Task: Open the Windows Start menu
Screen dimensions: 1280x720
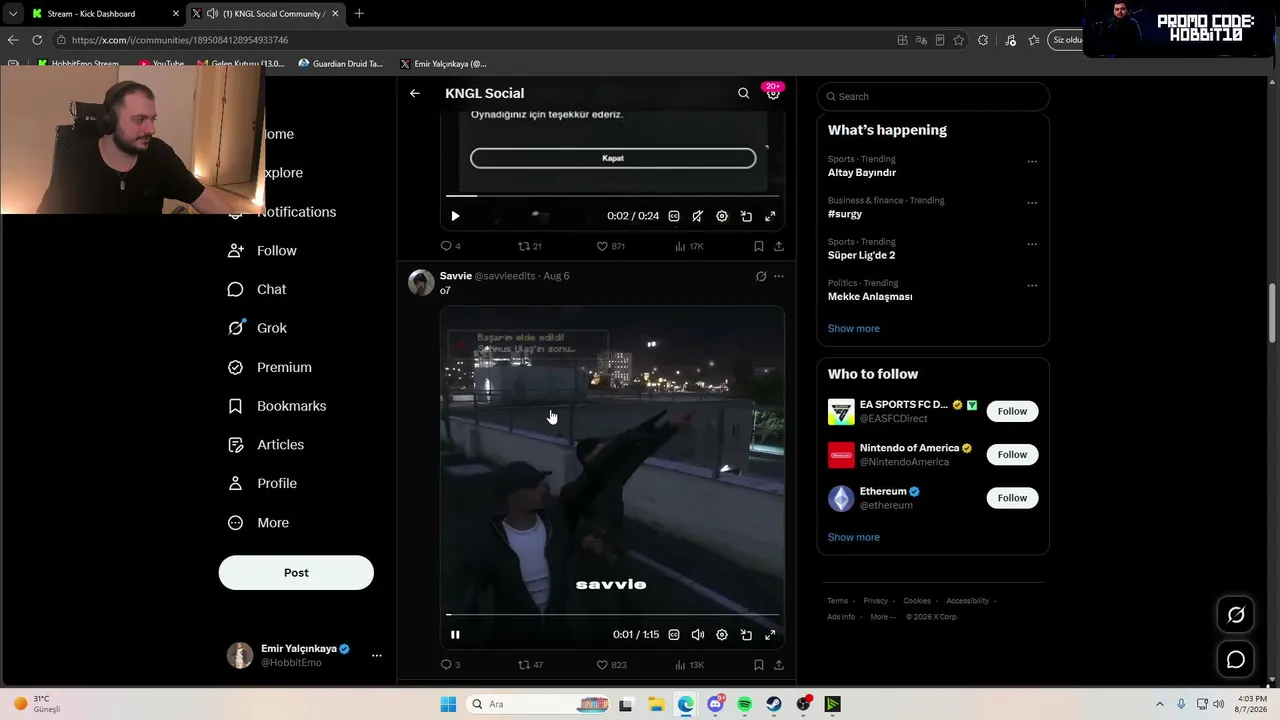Action: point(448,704)
